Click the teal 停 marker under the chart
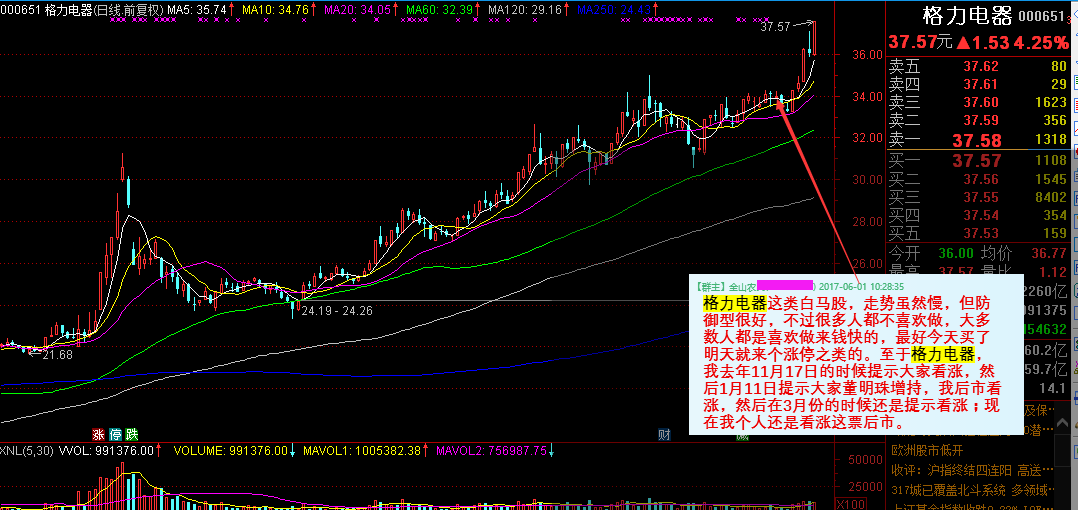 click(116, 434)
